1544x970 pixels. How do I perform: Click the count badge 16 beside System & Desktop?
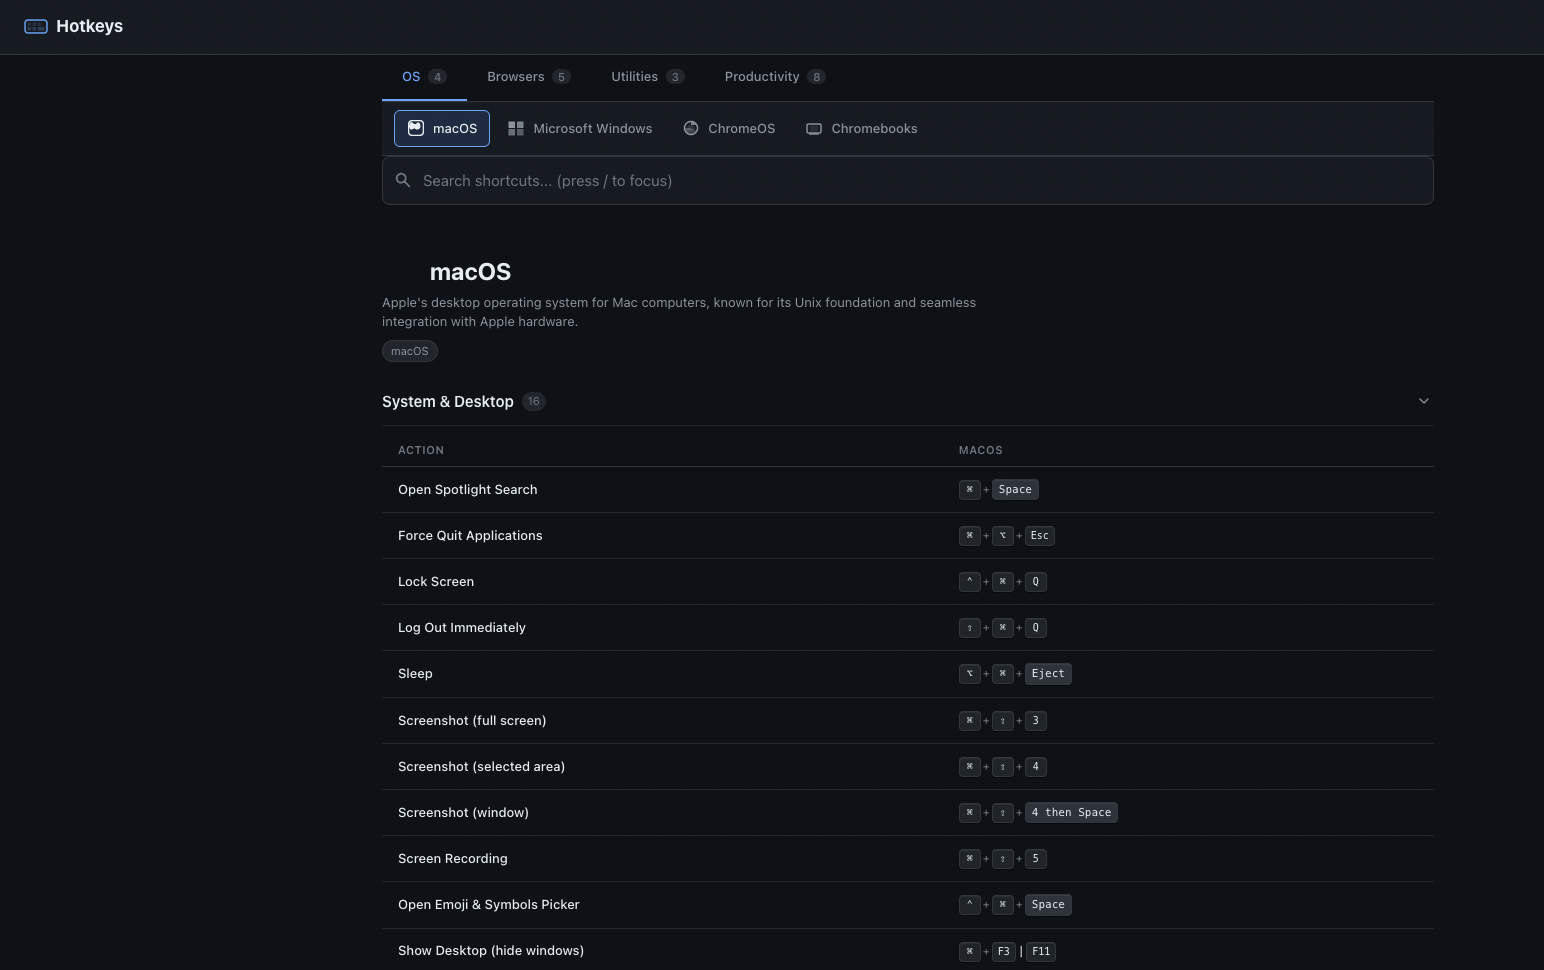[534, 401]
